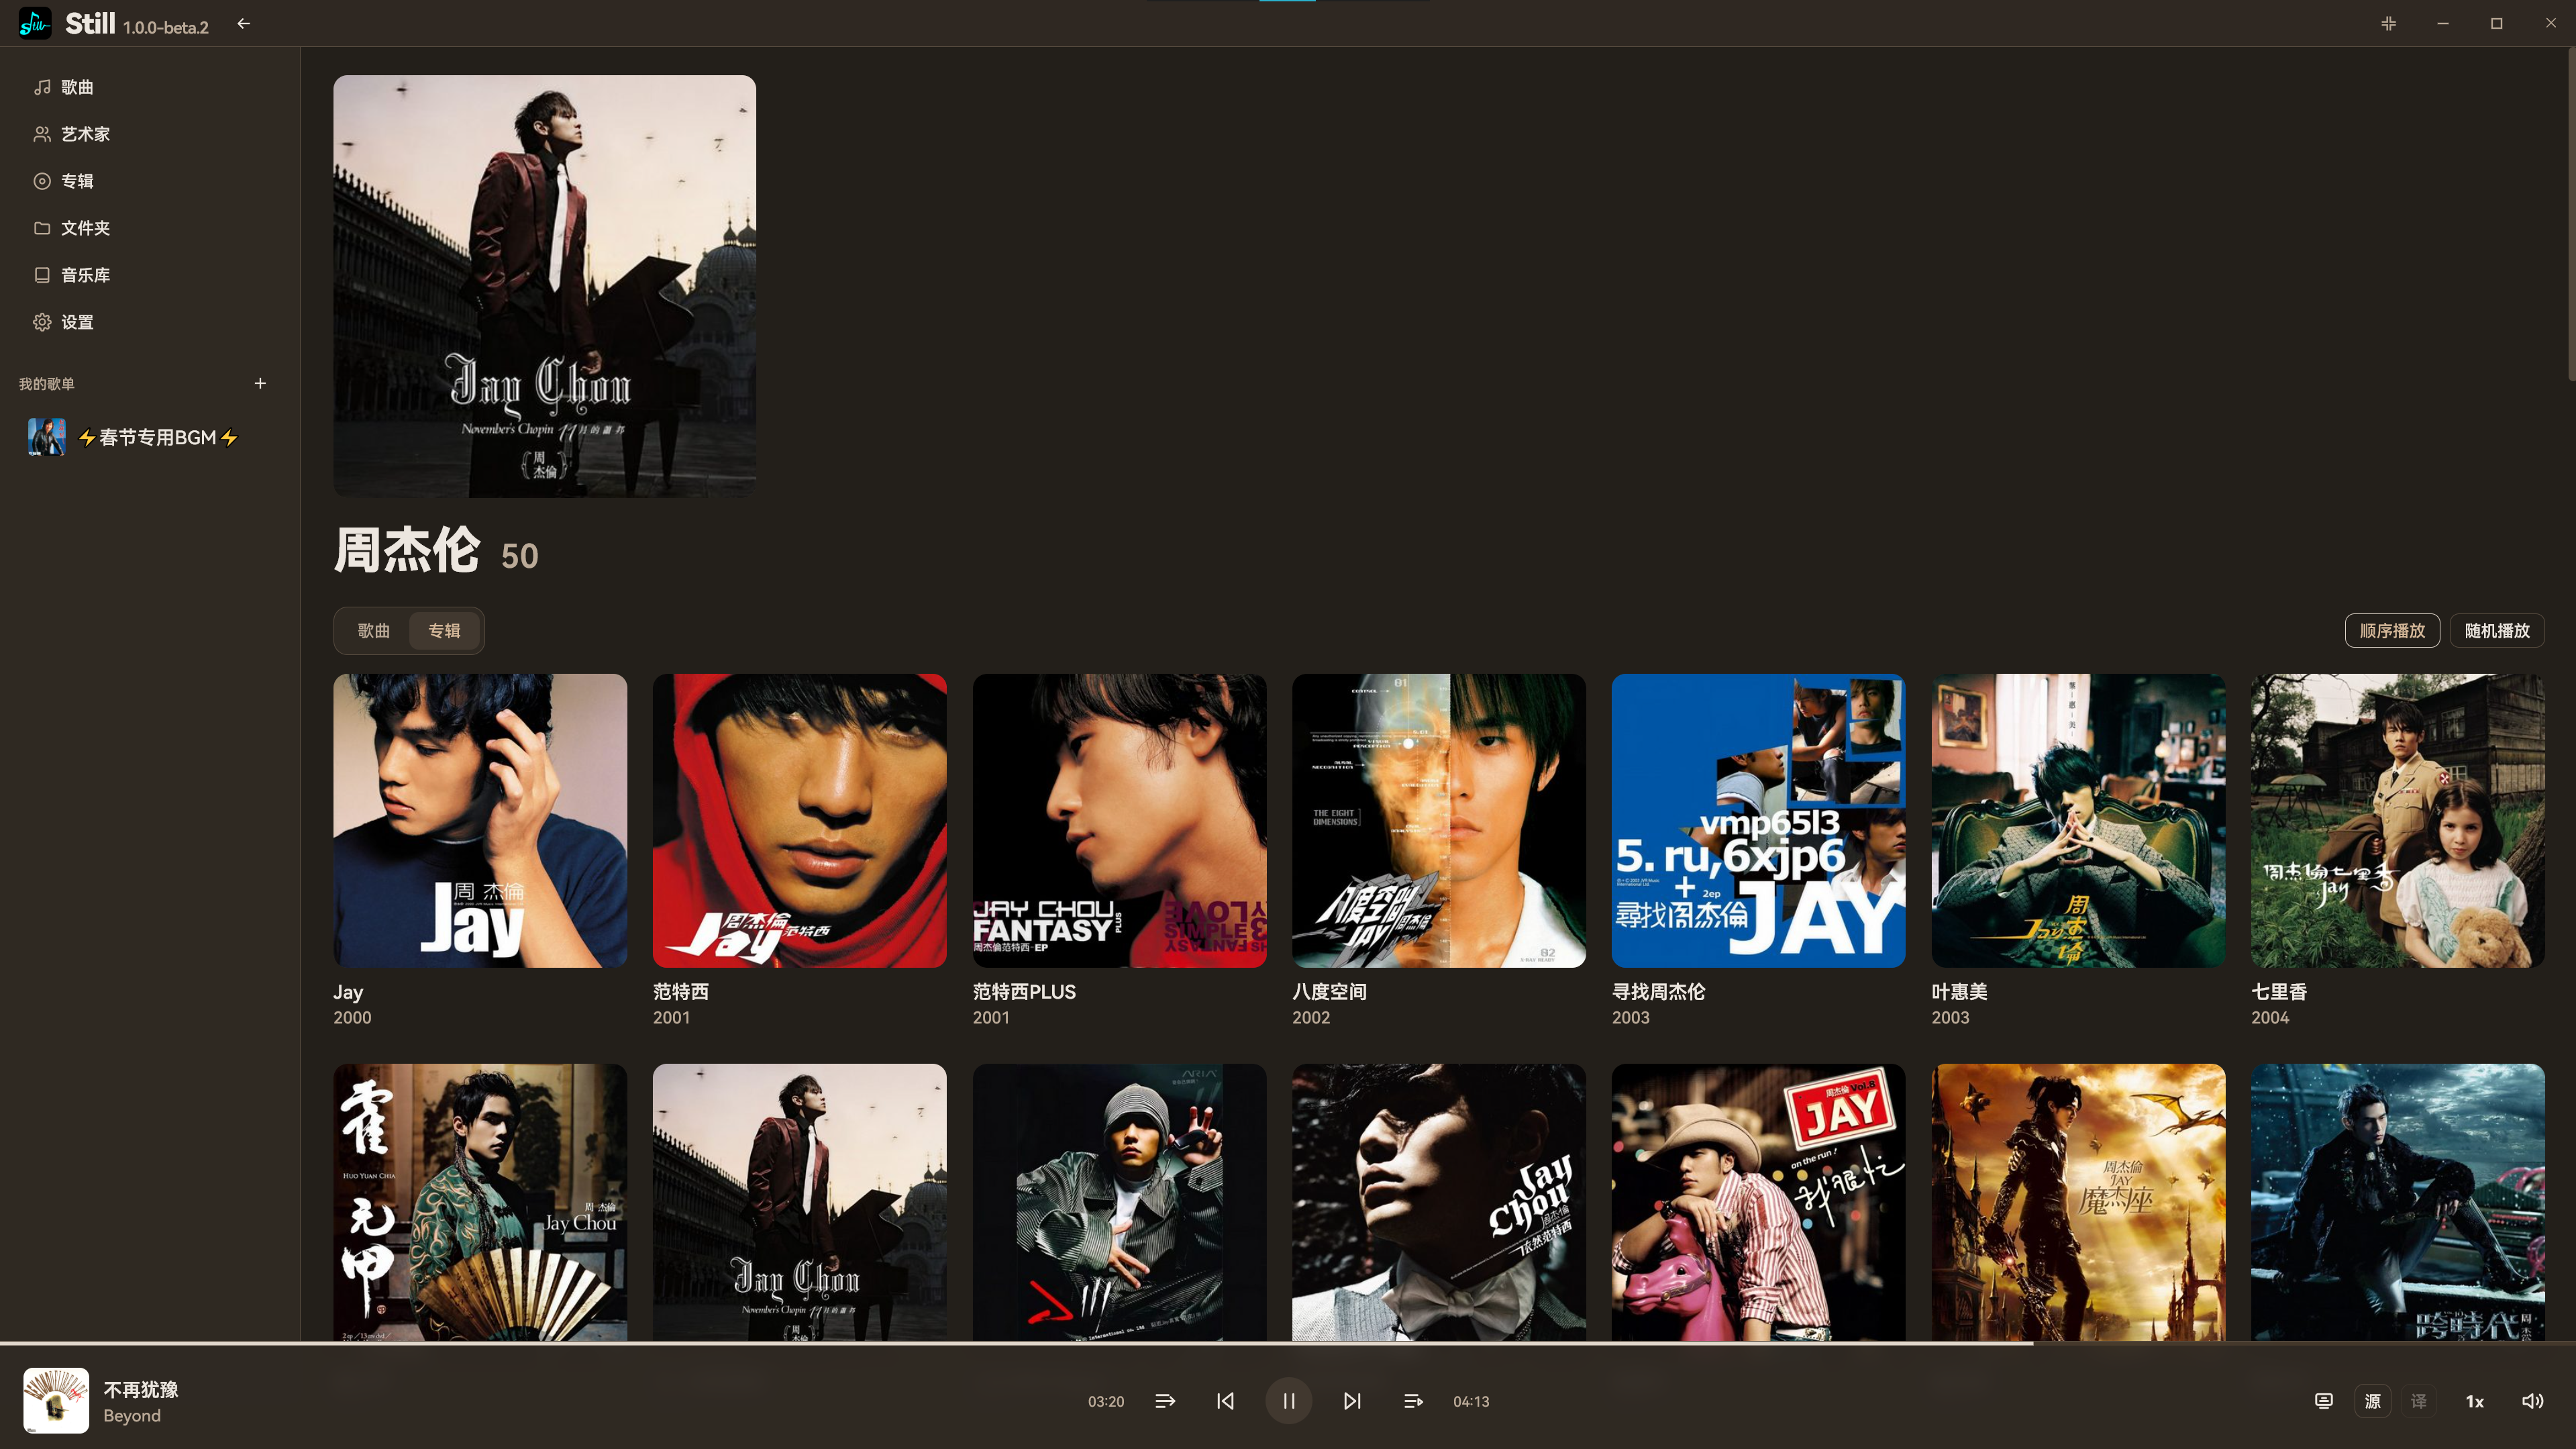This screenshot has width=2576, height=1449.
Task: Open the 叶惠美 album cover
Action: pos(2078,820)
